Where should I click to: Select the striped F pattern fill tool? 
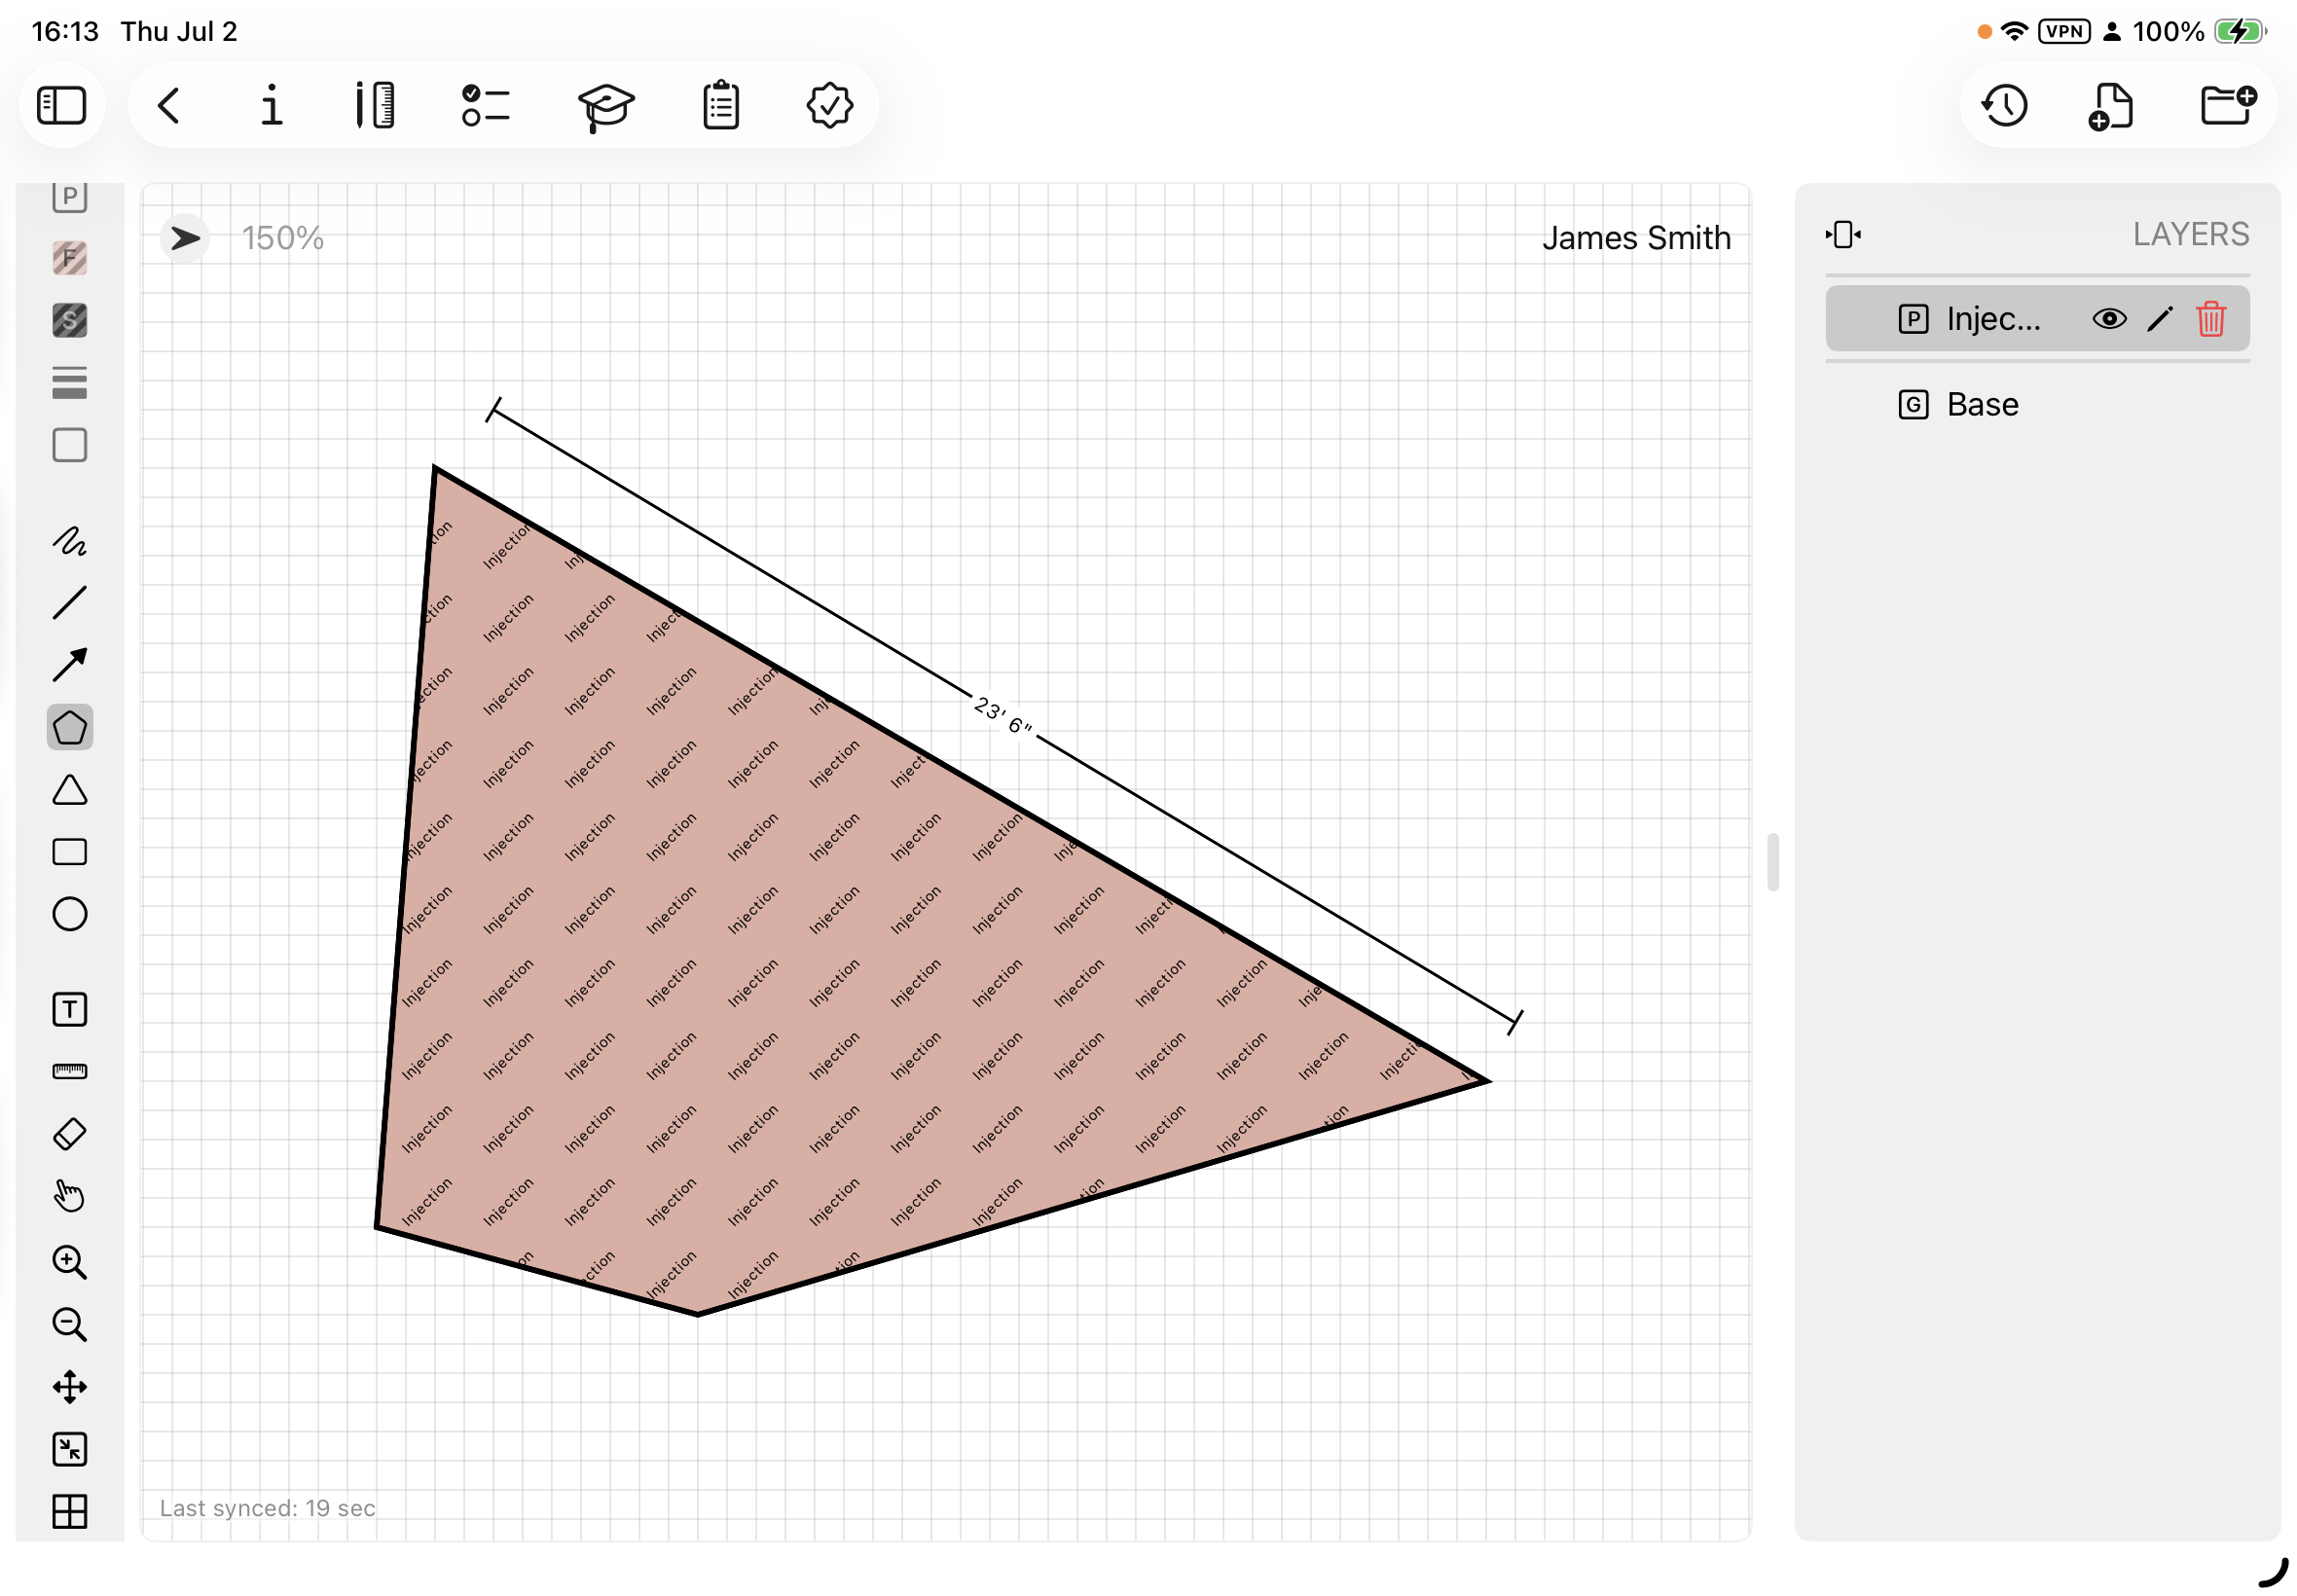(70, 258)
